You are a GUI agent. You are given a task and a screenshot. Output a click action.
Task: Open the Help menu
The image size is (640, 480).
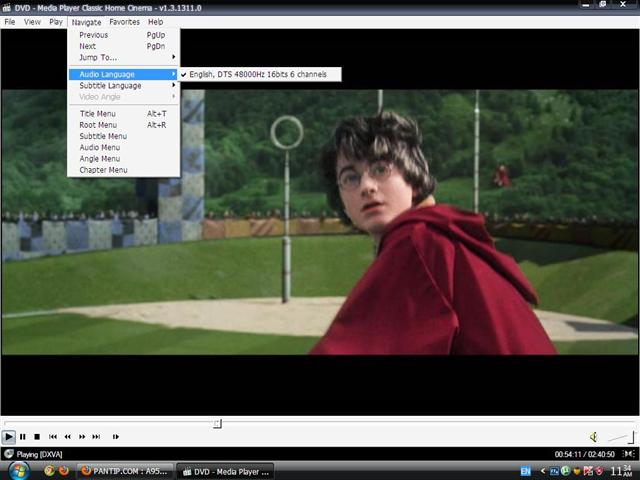[x=156, y=22]
